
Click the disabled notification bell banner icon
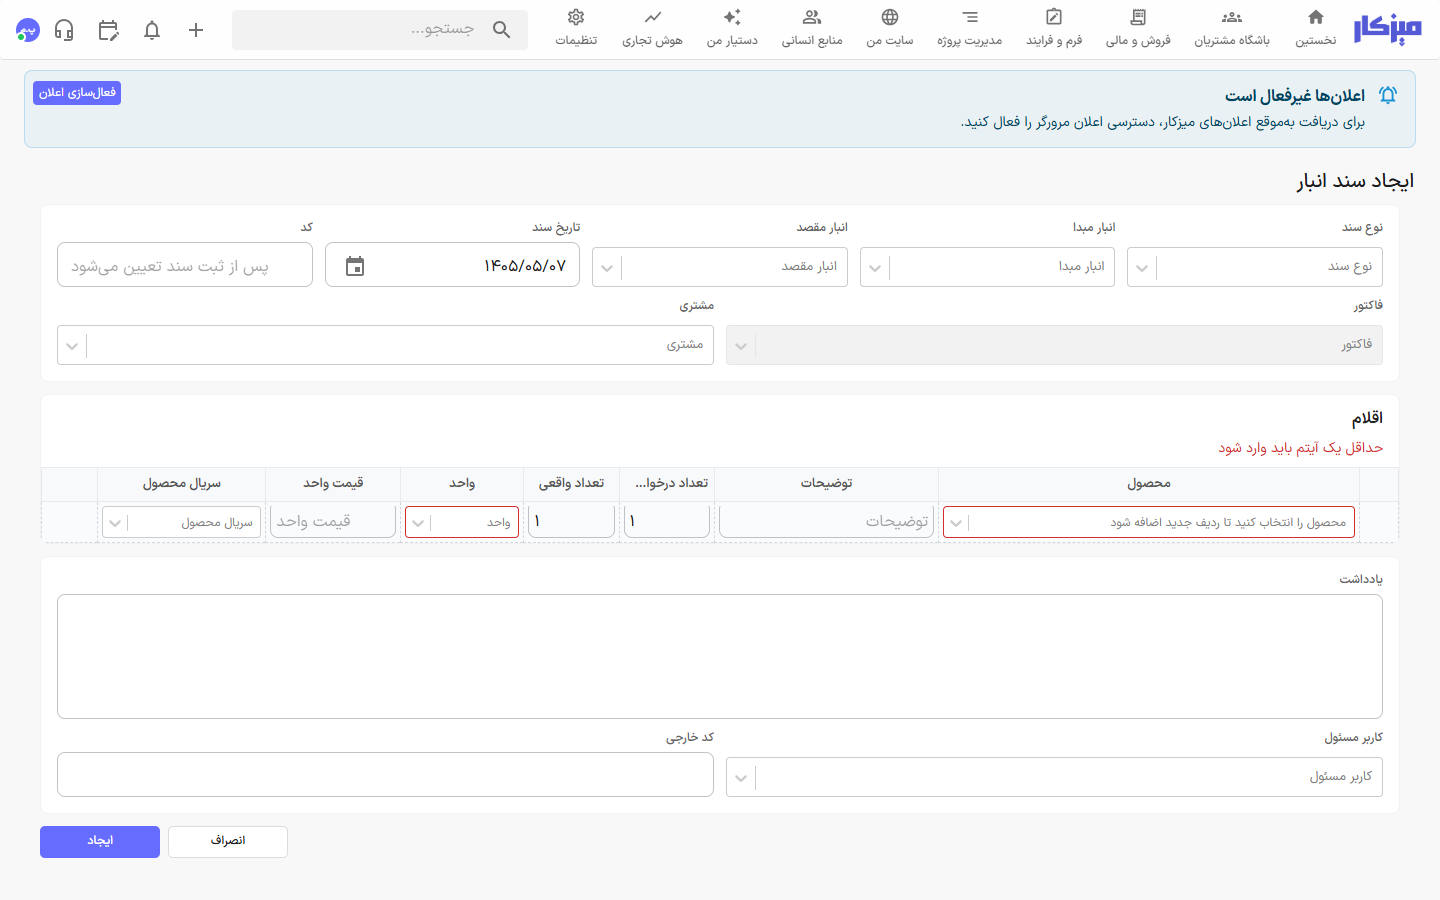(x=1388, y=95)
